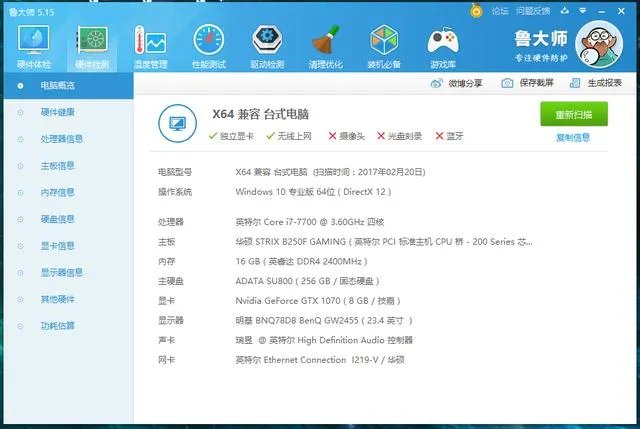Screen dimensions: 640x429
Task: Click the STRIX B250F GAMING motherboard value
Action: tap(384, 242)
